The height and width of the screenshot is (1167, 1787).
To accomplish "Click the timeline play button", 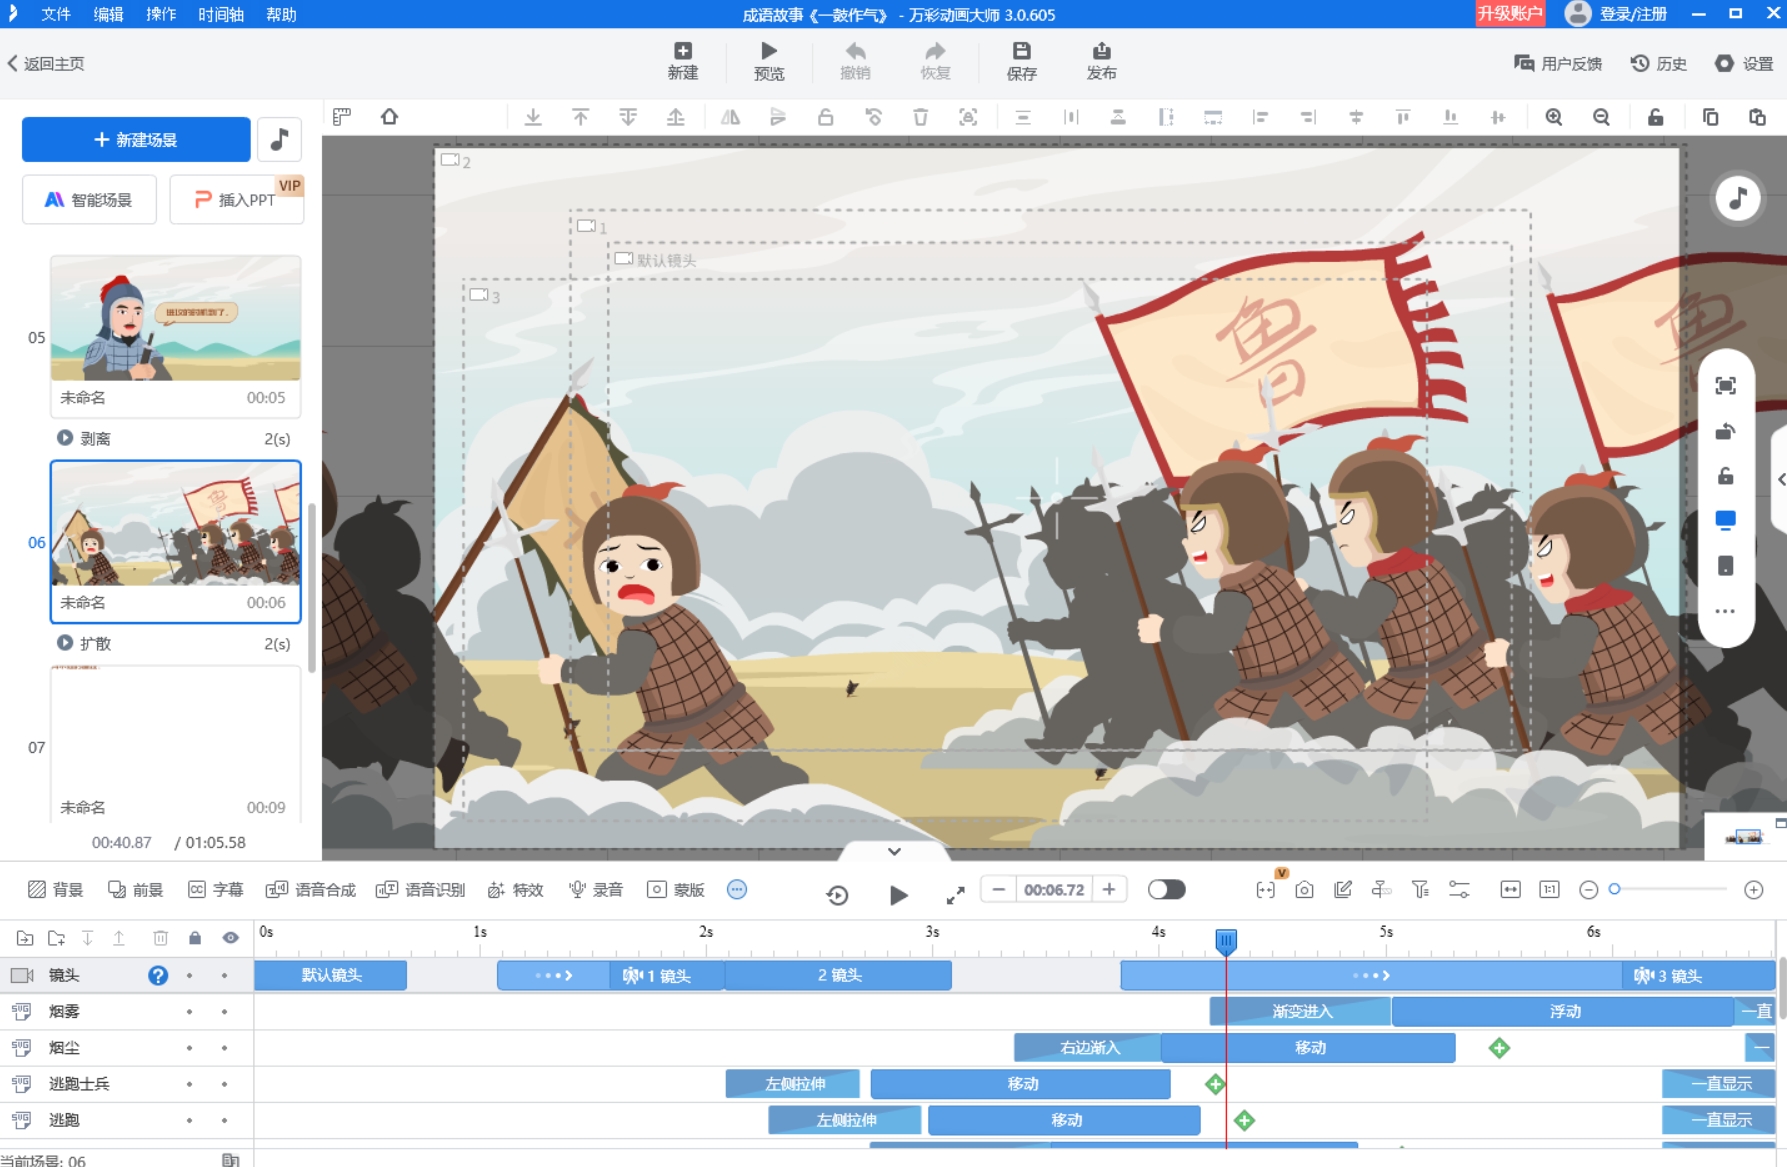I will click(x=898, y=895).
